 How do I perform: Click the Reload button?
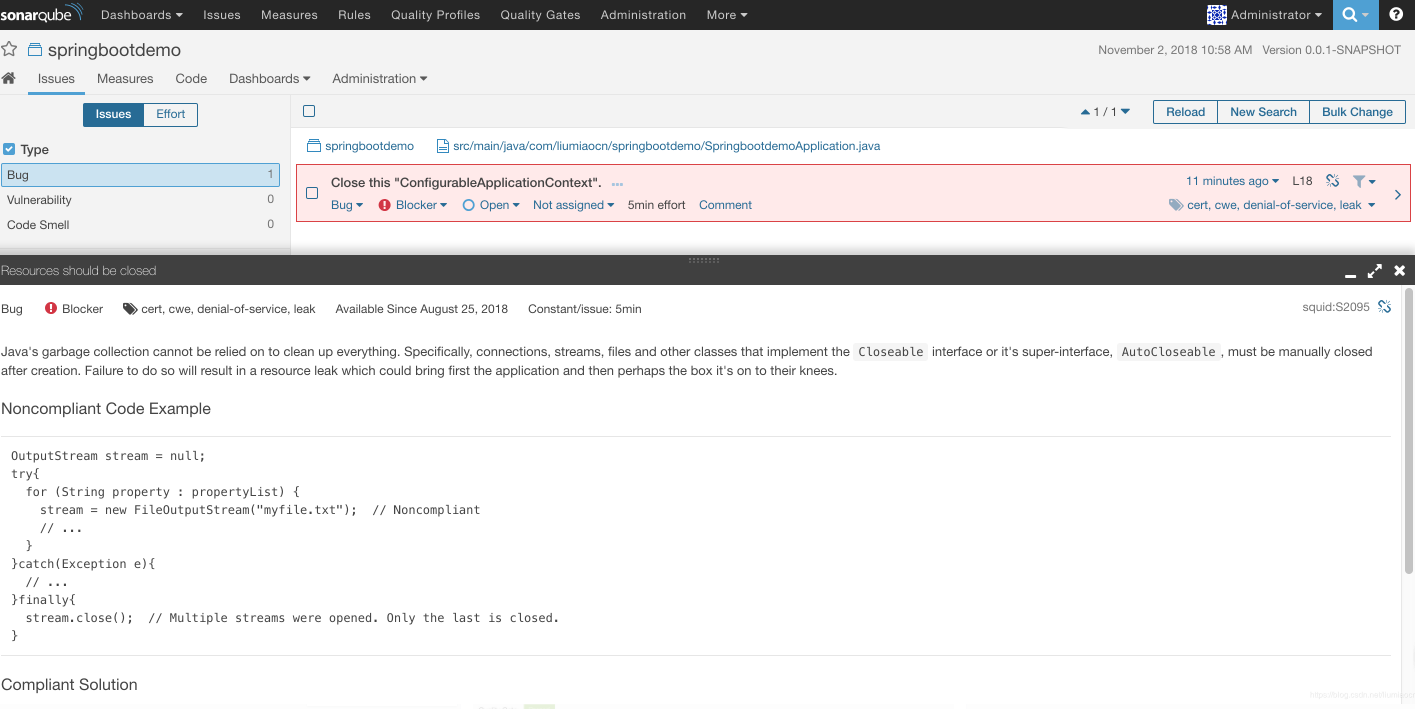[x=1185, y=112]
